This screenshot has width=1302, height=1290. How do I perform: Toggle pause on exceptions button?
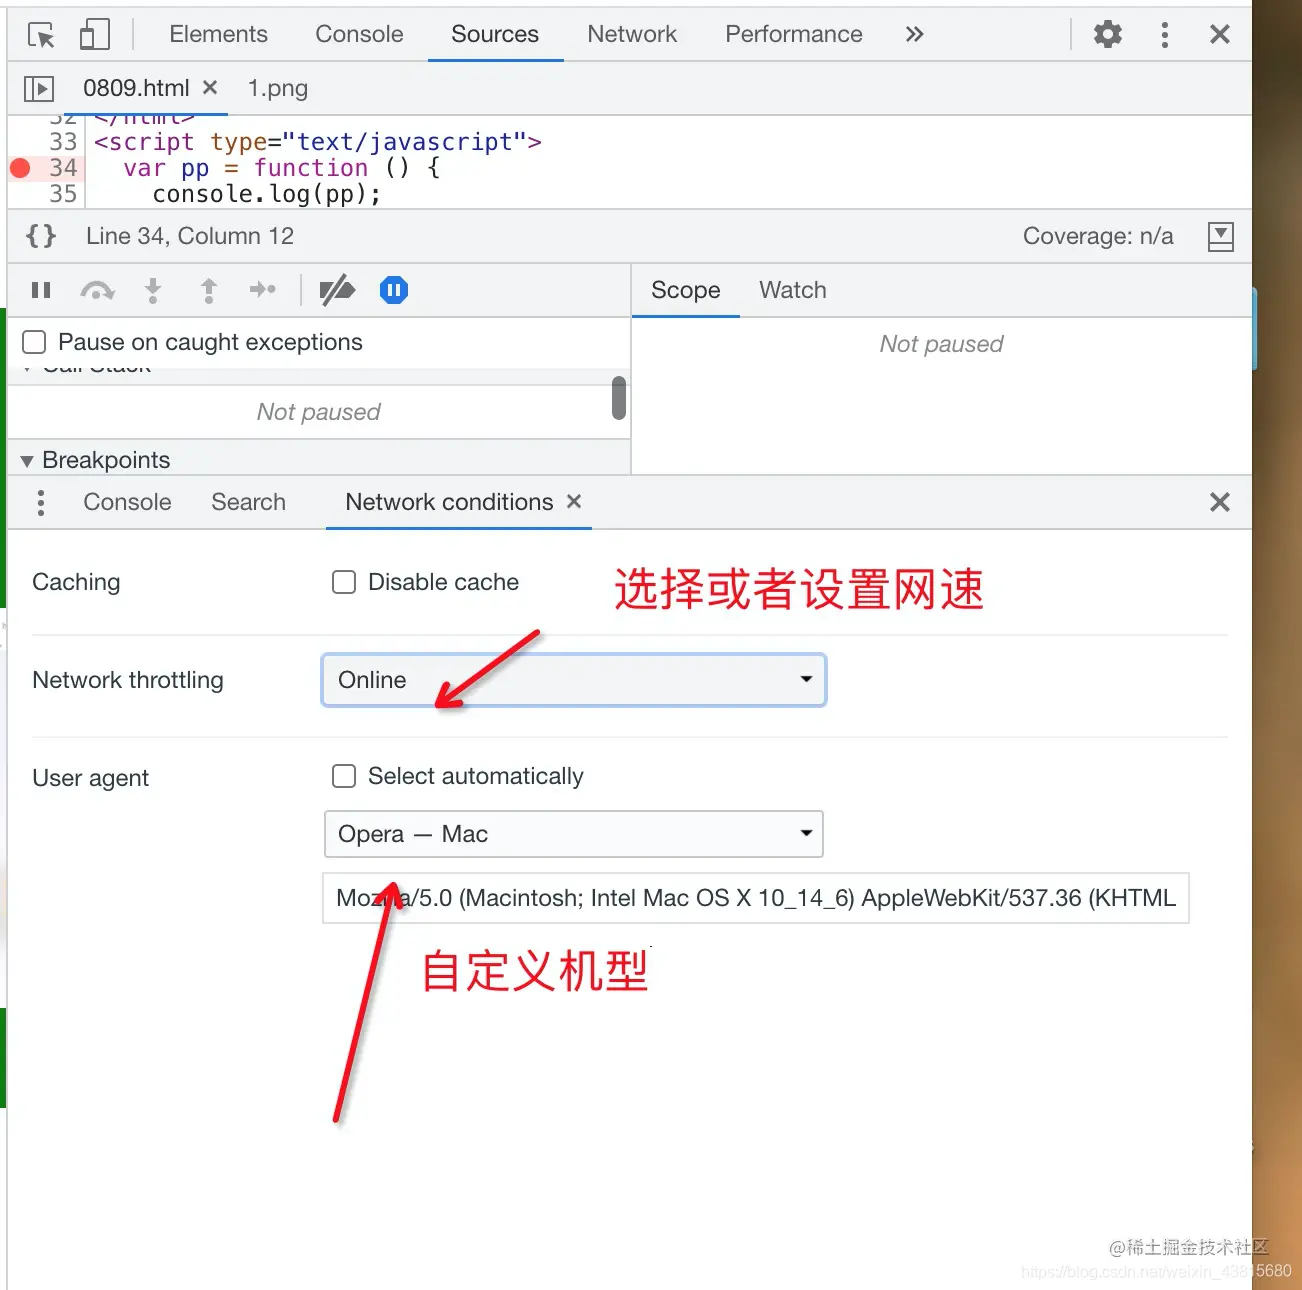[394, 290]
